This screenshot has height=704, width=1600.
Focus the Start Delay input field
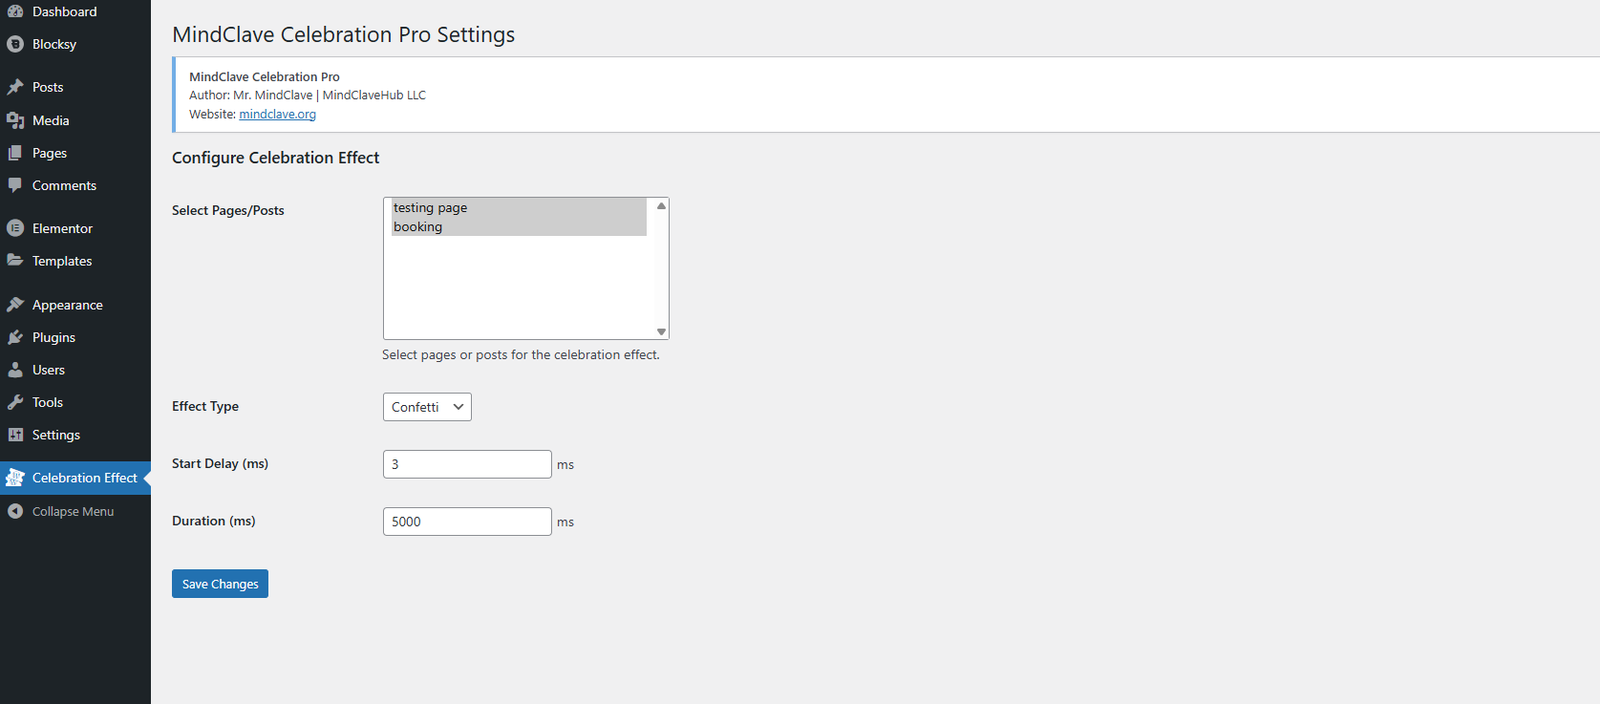pyautogui.click(x=467, y=464)
